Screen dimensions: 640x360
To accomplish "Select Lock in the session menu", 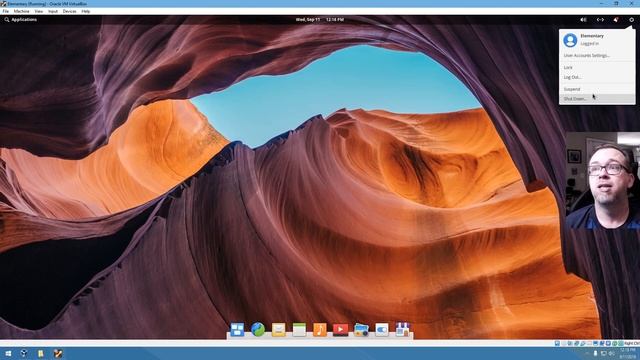I will coord(597,67).
